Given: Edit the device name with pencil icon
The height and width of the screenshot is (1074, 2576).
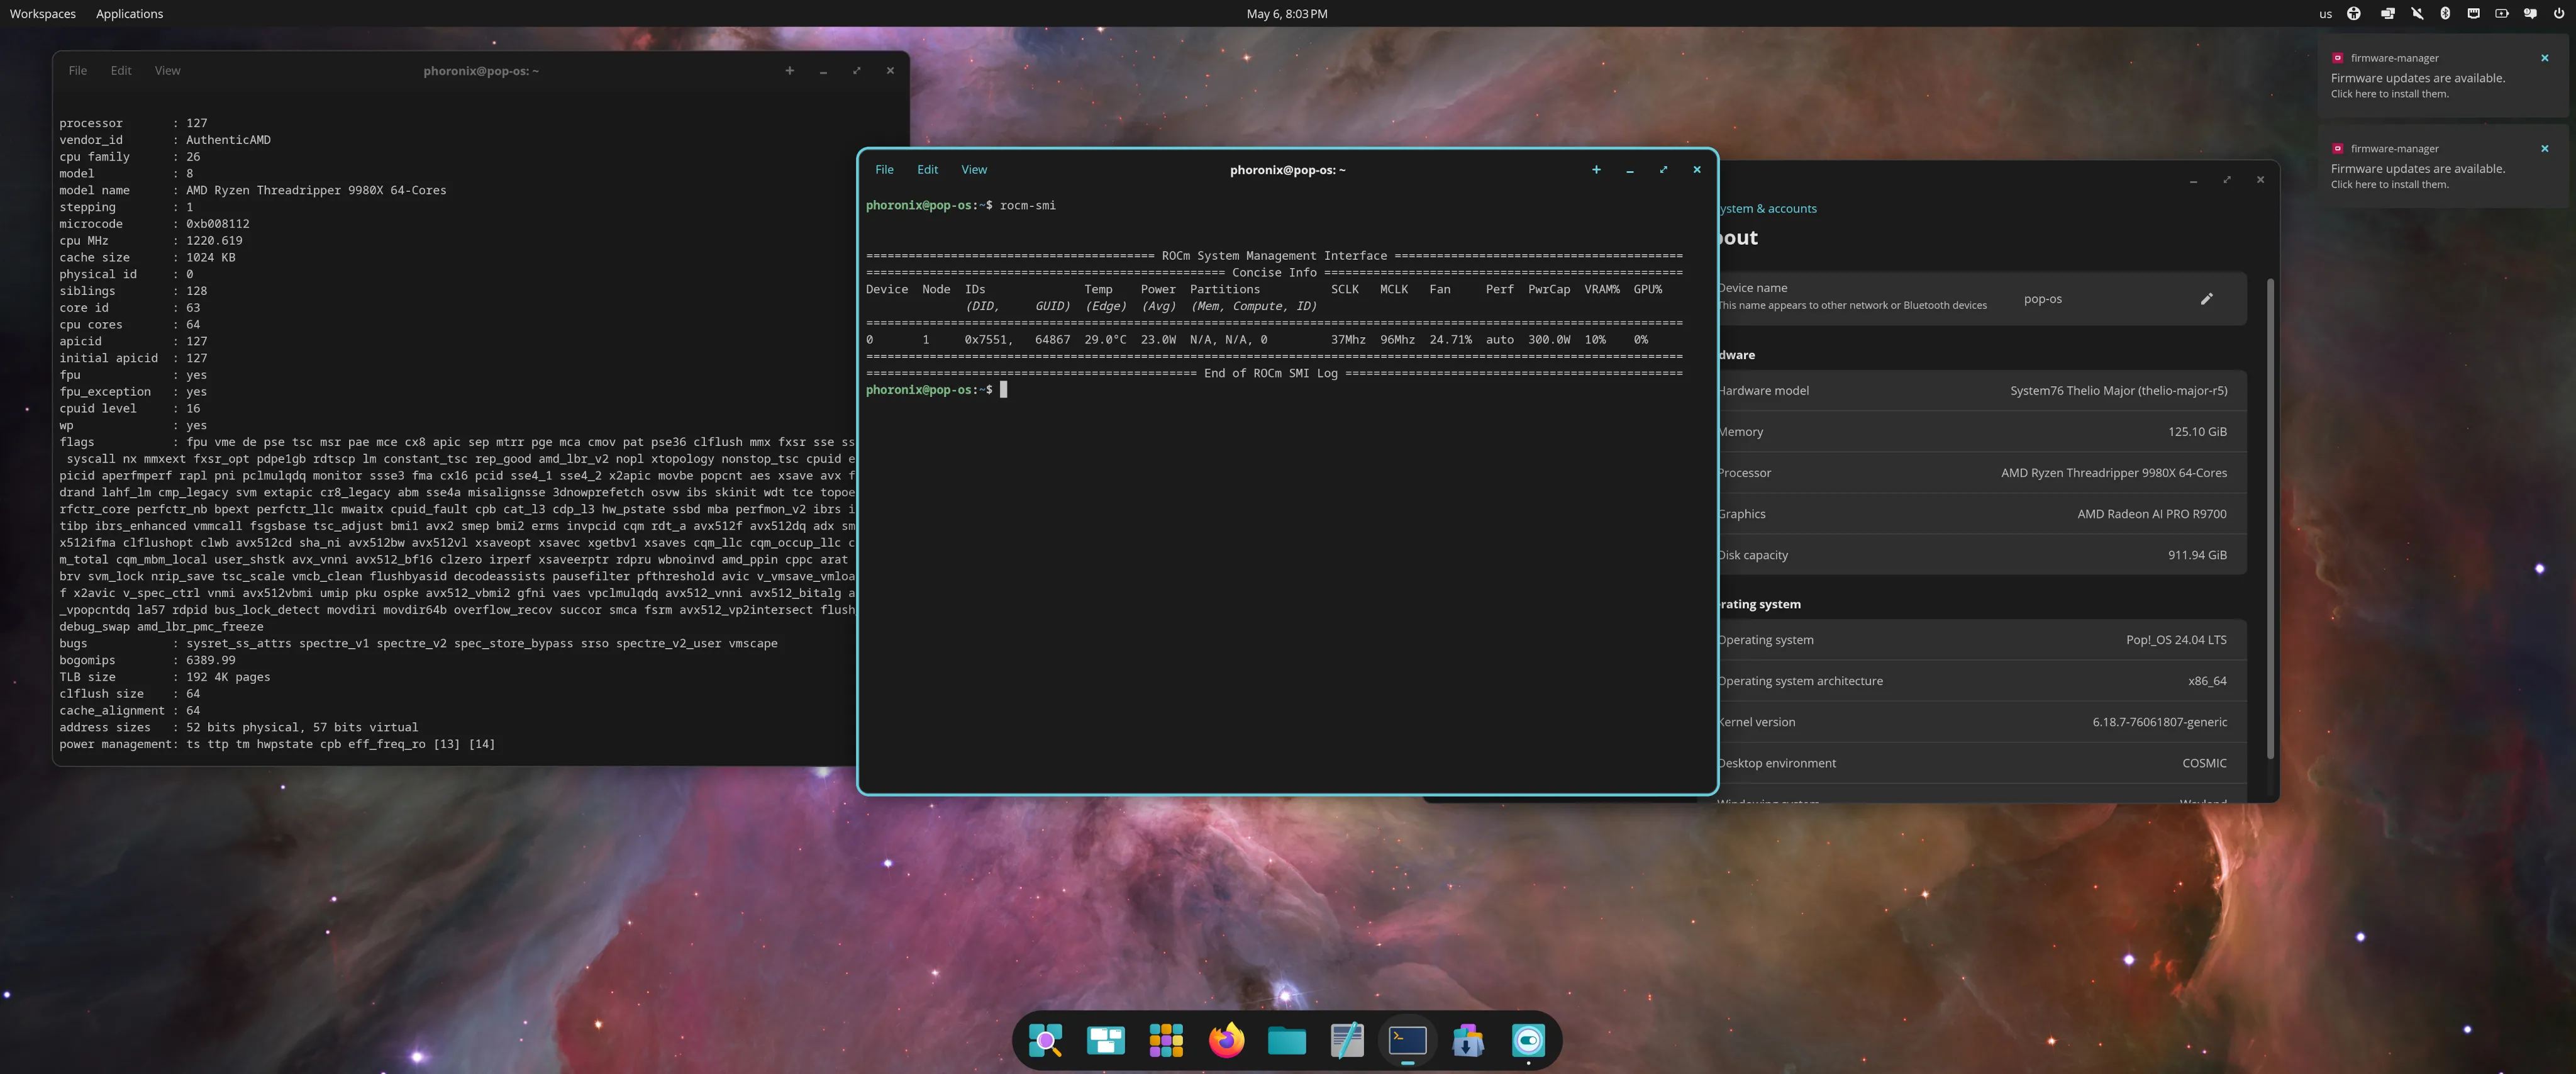Looking at the screenshot, I should (2207, 298).
